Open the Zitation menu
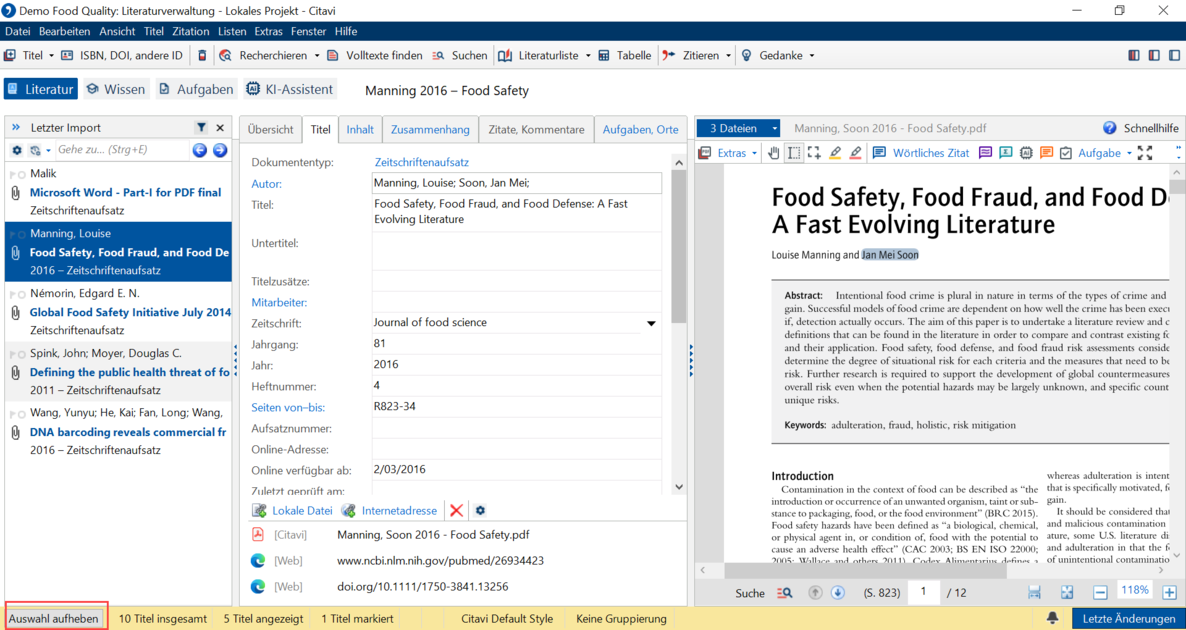 191,31
